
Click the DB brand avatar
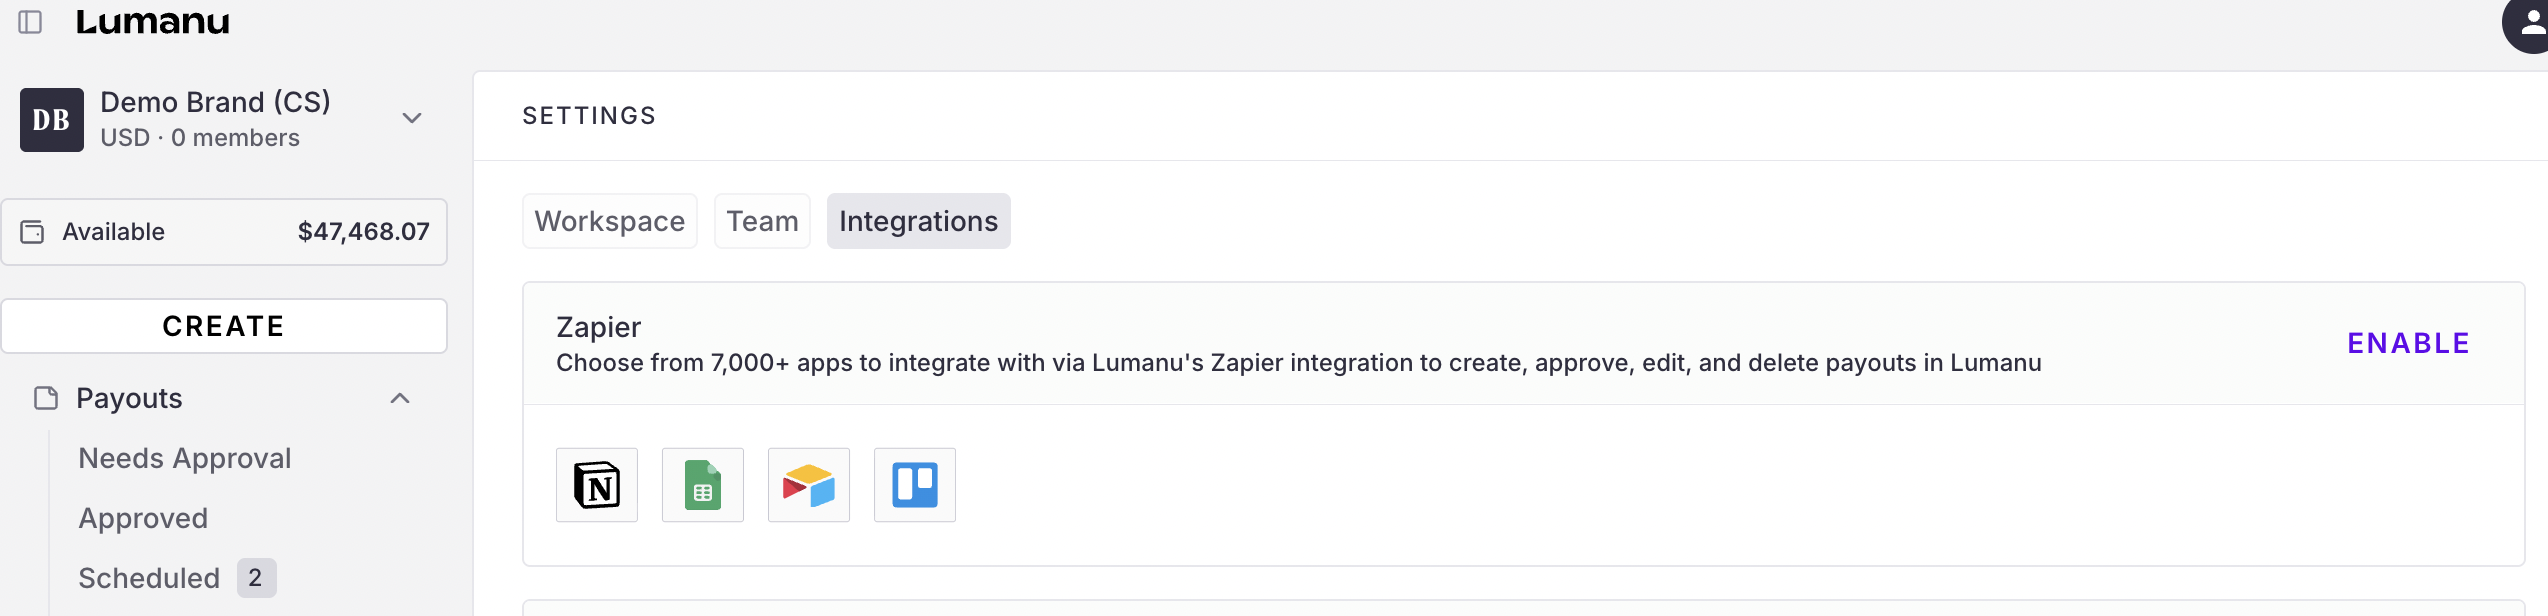tap(52, 120)
